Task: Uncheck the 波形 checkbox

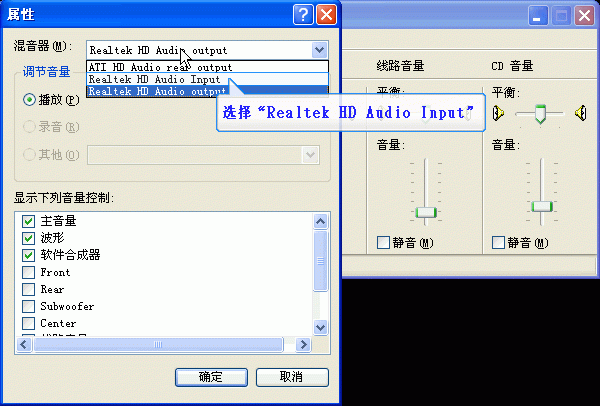Action: (x=28, y=238)
